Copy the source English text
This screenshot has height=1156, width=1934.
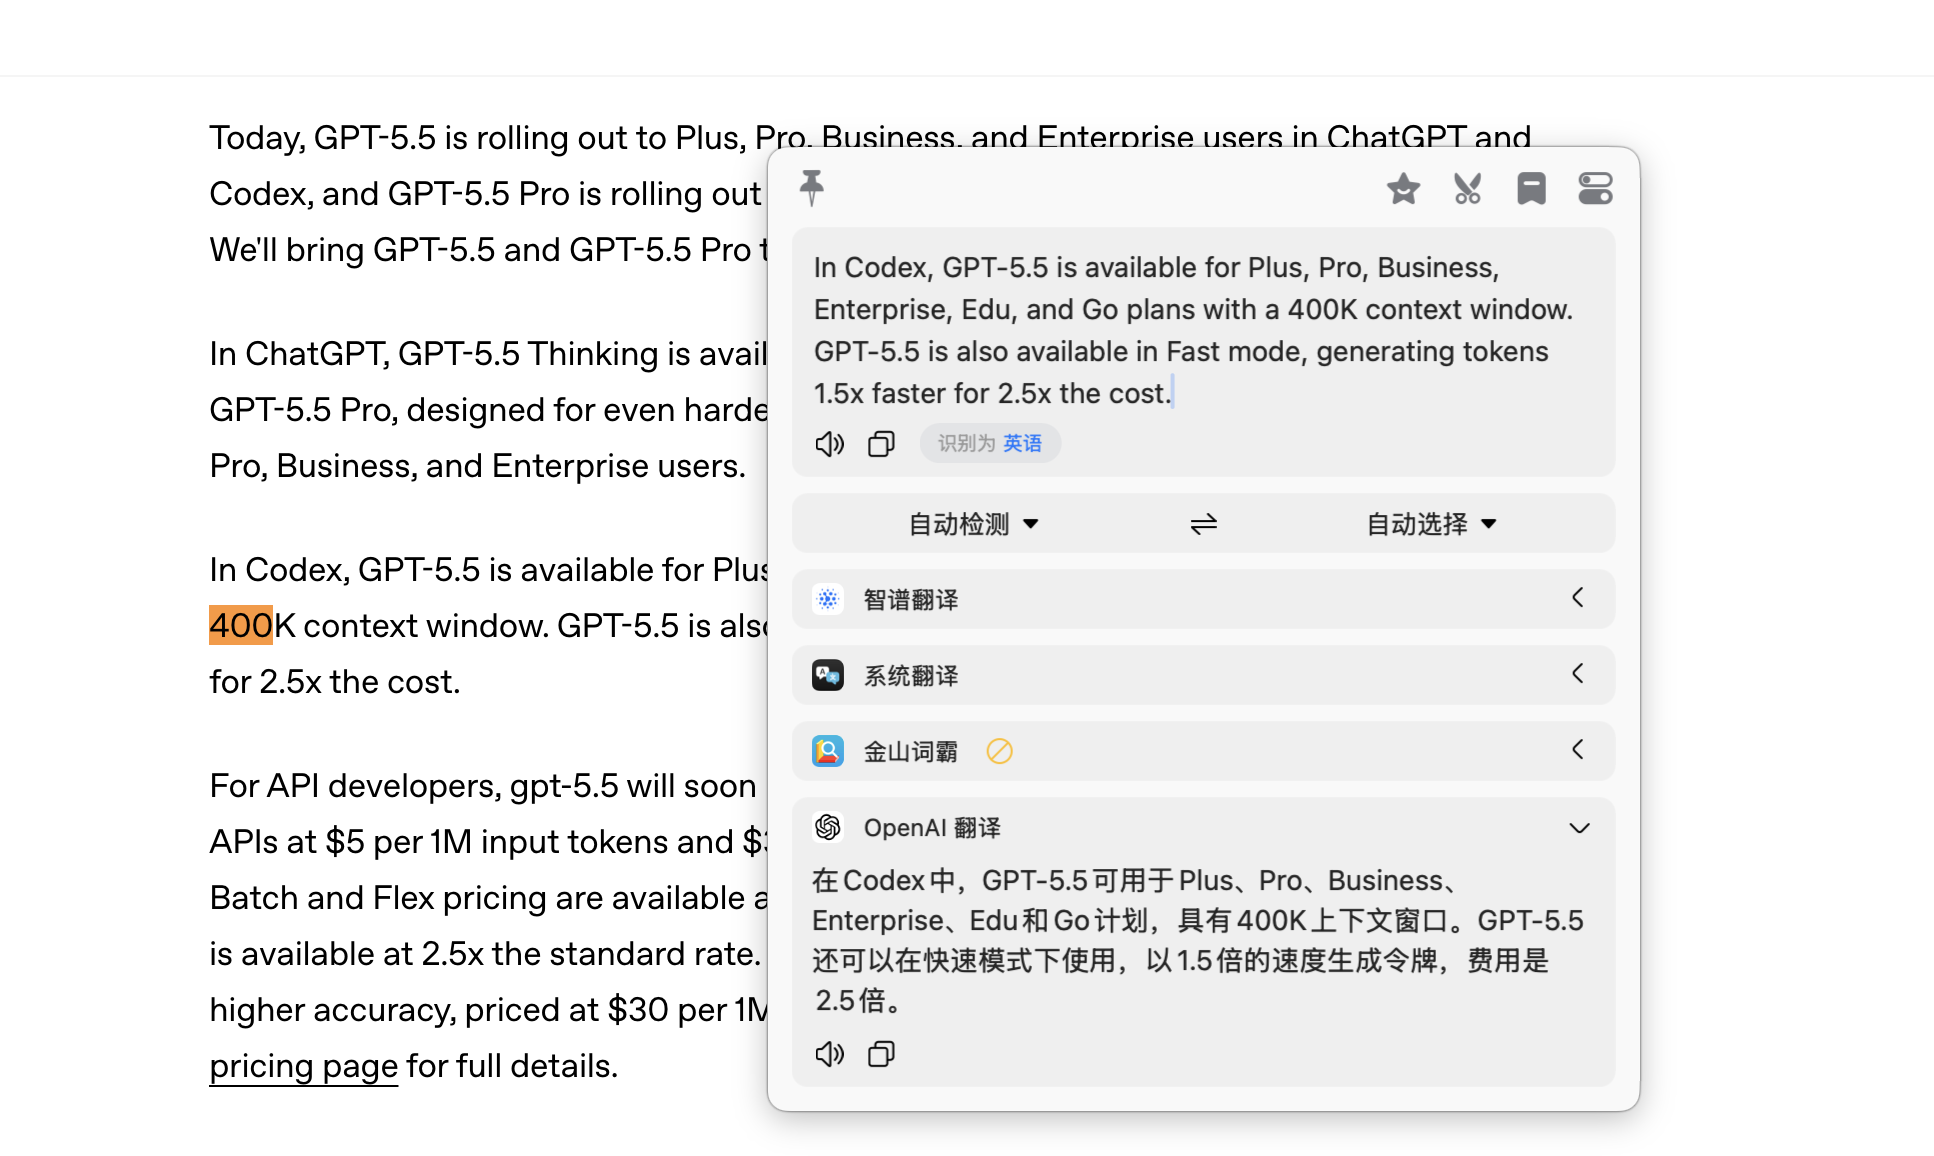pos(881,443)
